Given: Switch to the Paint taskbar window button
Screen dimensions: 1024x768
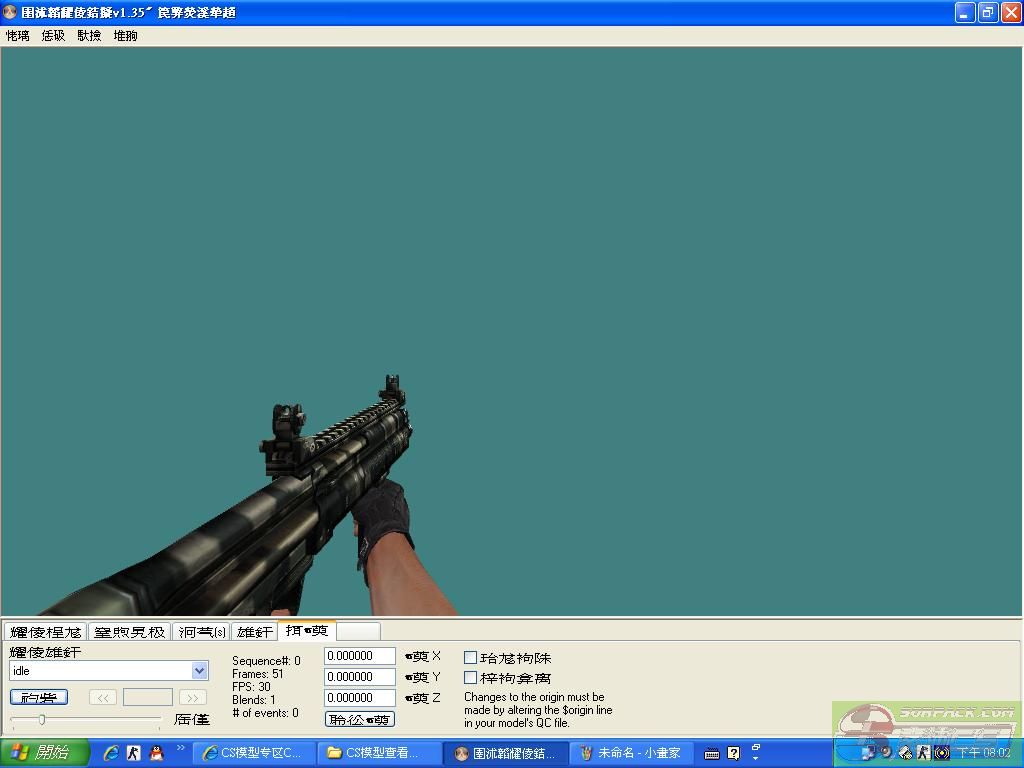Looking at the screenshot, I should click(x=631, y=753).
